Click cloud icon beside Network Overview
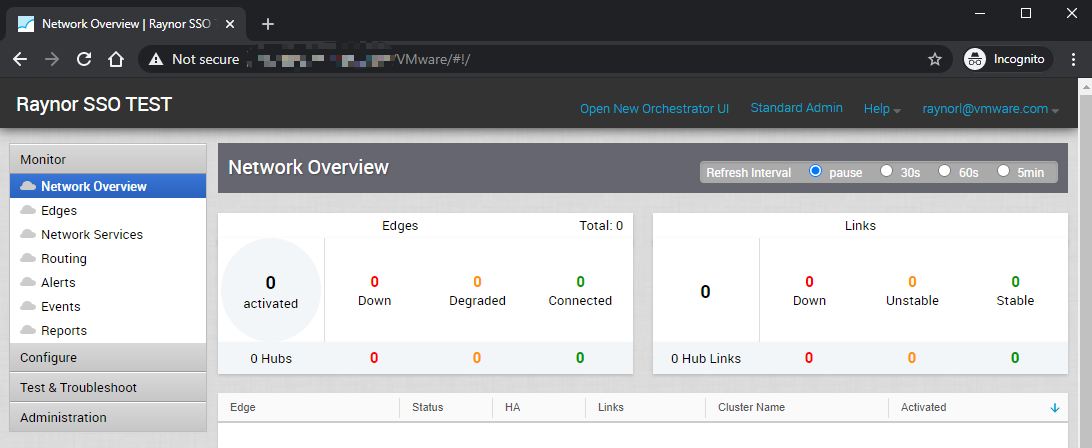 pyautogui.click(x=29, y=186)
